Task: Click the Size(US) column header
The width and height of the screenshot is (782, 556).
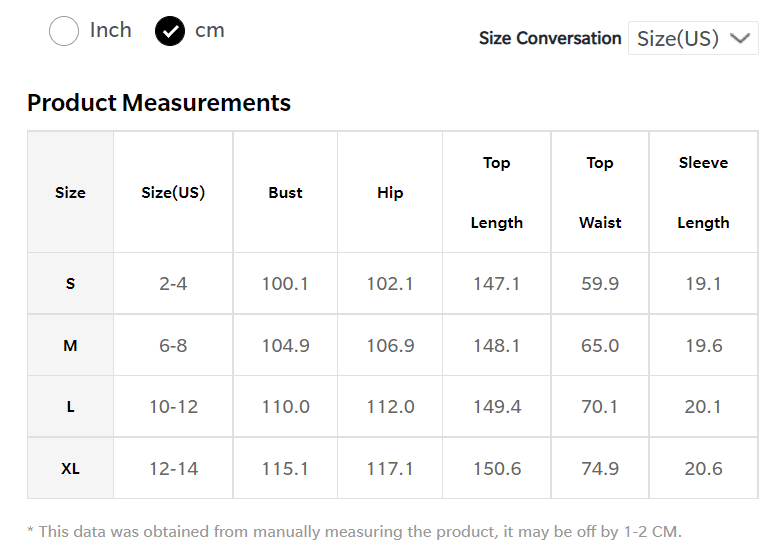Action: point(173,193)
